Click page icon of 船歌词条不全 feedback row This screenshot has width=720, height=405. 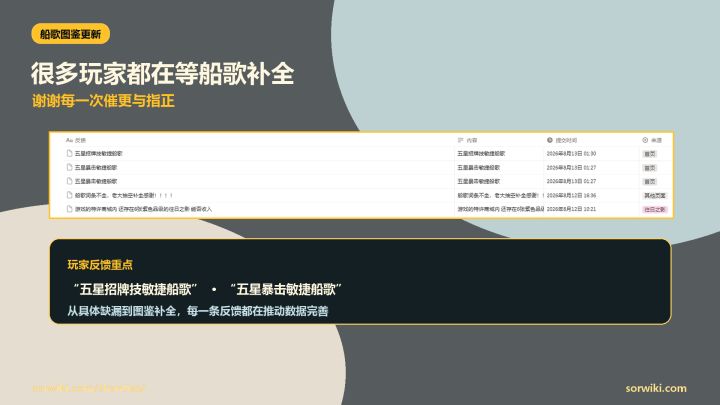[x=69, y=195]
